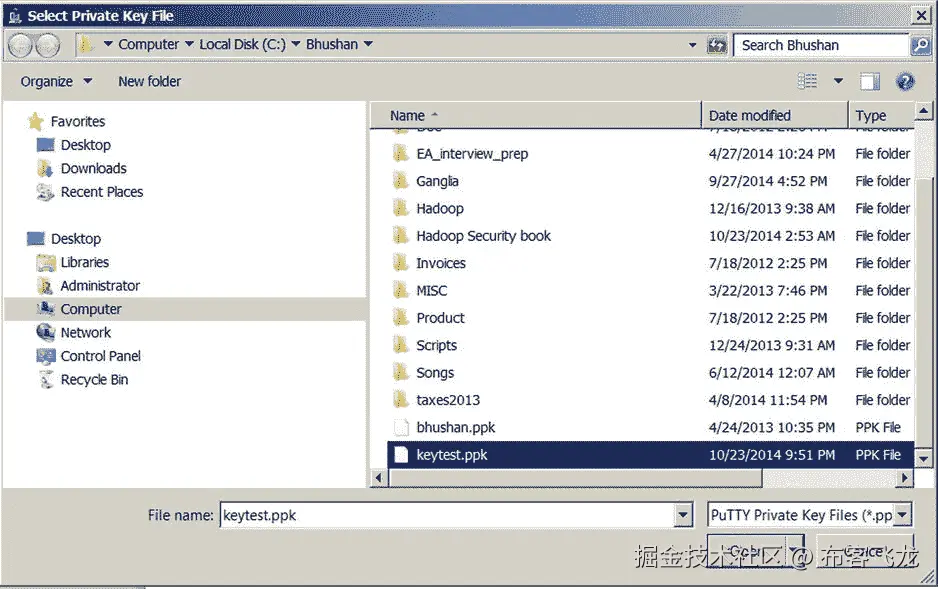Click the horizontal scrollbar thumb
Image resolution: width=938 pixels, height=589 pixels.
pyautogui.click(x=575, y=478)
